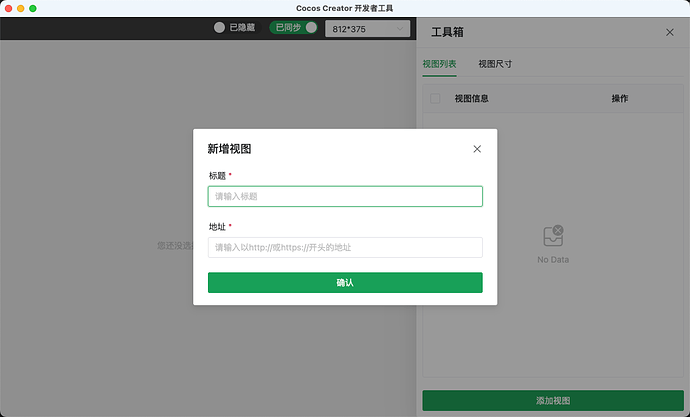Click the macOS yellow minimize window button
690x417 pixels.
(20, 8)
